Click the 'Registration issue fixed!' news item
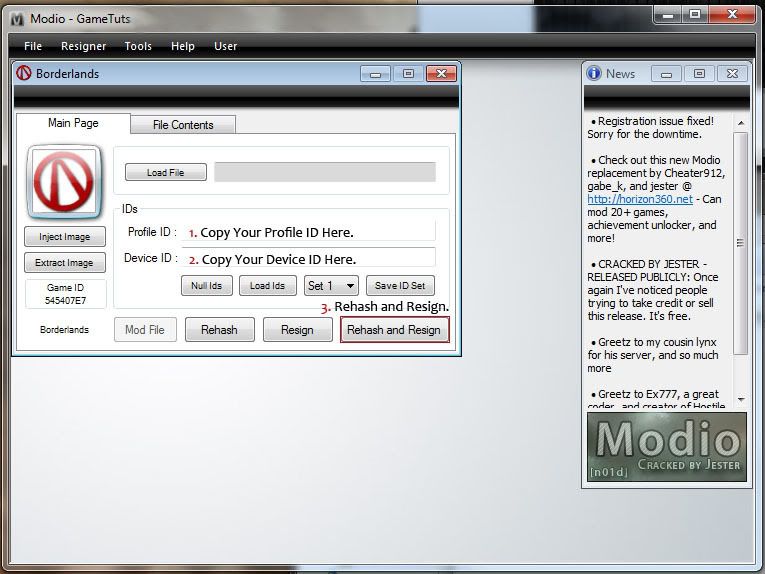This screenshot has height=574, width=765. pyautogui.click(x=650, y=128)
